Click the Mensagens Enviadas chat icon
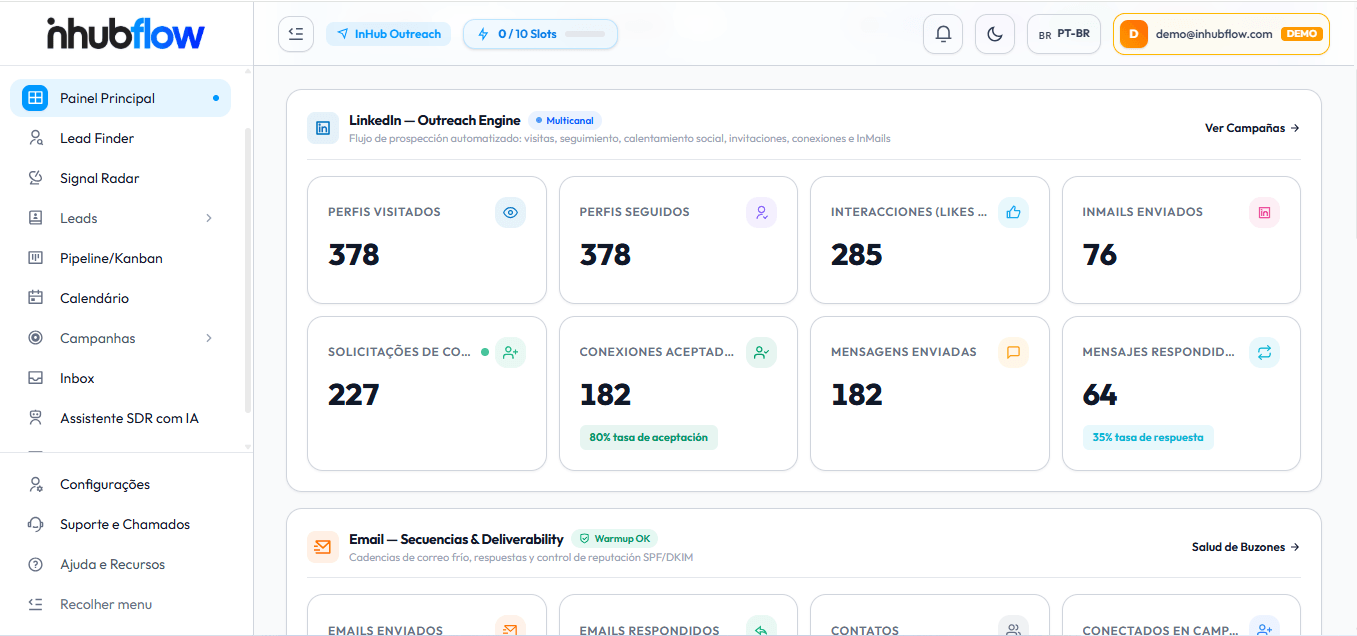1357x636 pixels. pos(1013,352)
